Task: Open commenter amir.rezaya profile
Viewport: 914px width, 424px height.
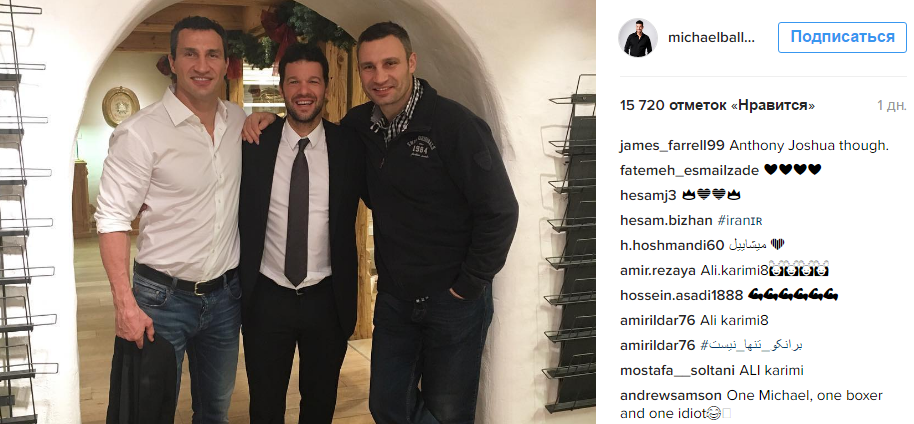Action: pyautogui.click(x=658, y=271)
